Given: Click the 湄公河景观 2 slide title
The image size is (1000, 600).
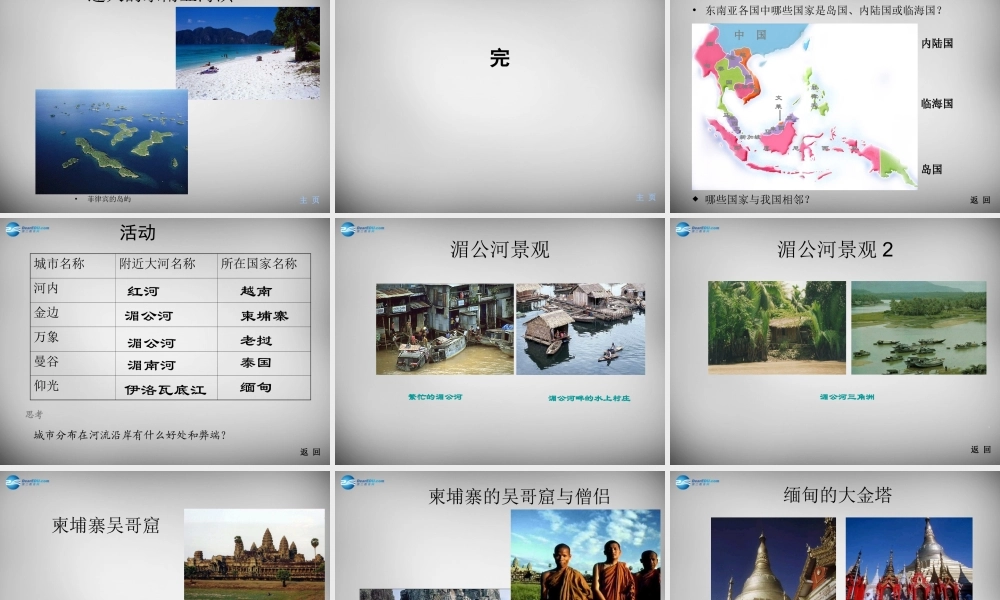Looking at the screenshot, I should coord(835,249).
